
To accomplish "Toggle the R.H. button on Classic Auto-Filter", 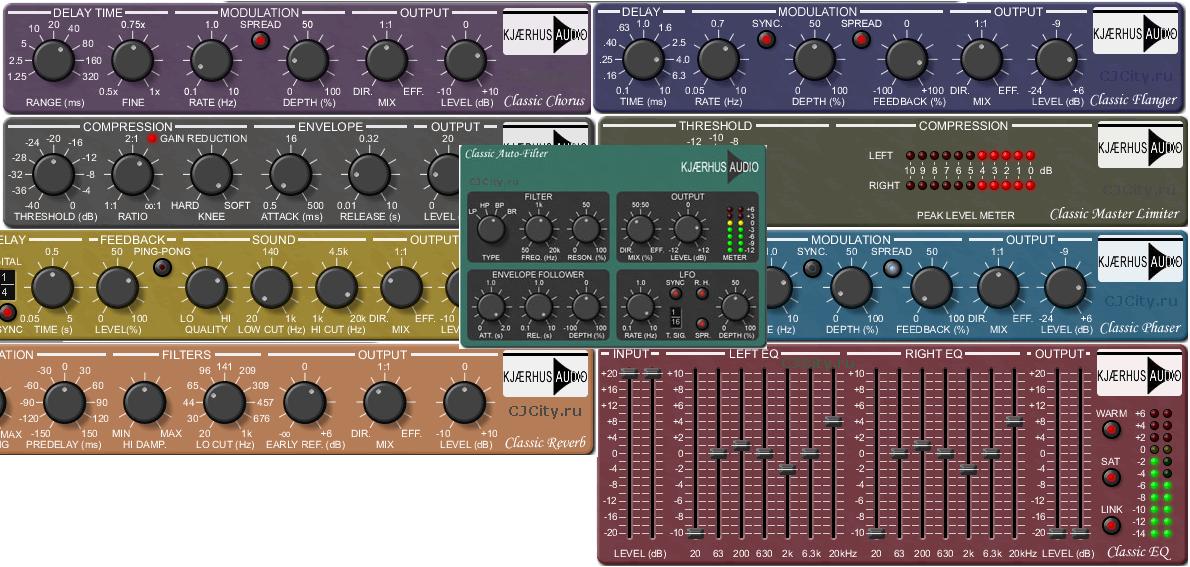I will click(702, 294).
